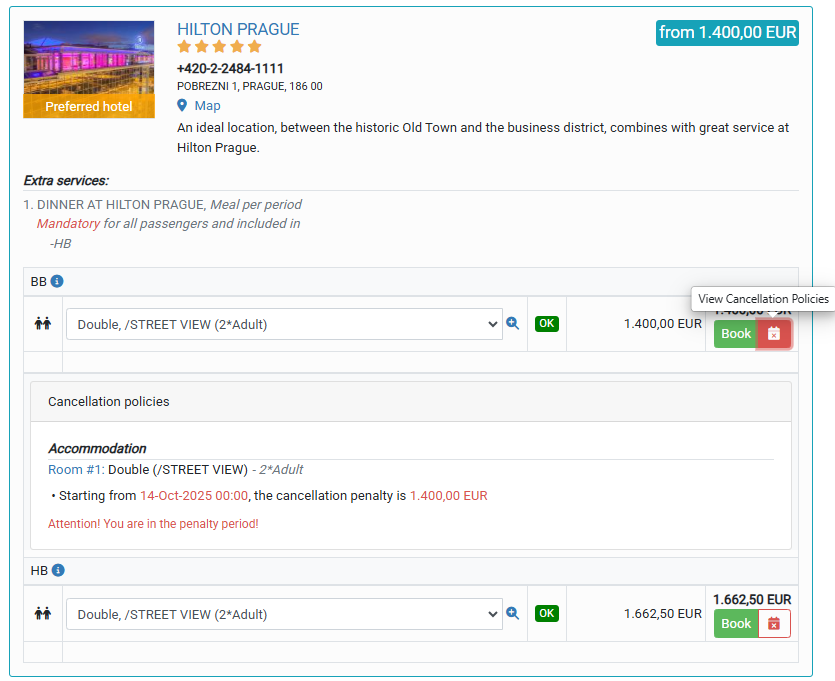This screenshot has height=681, width=835.
Task: Click the five-star hotel rating
Action: (x=219, y=47)
